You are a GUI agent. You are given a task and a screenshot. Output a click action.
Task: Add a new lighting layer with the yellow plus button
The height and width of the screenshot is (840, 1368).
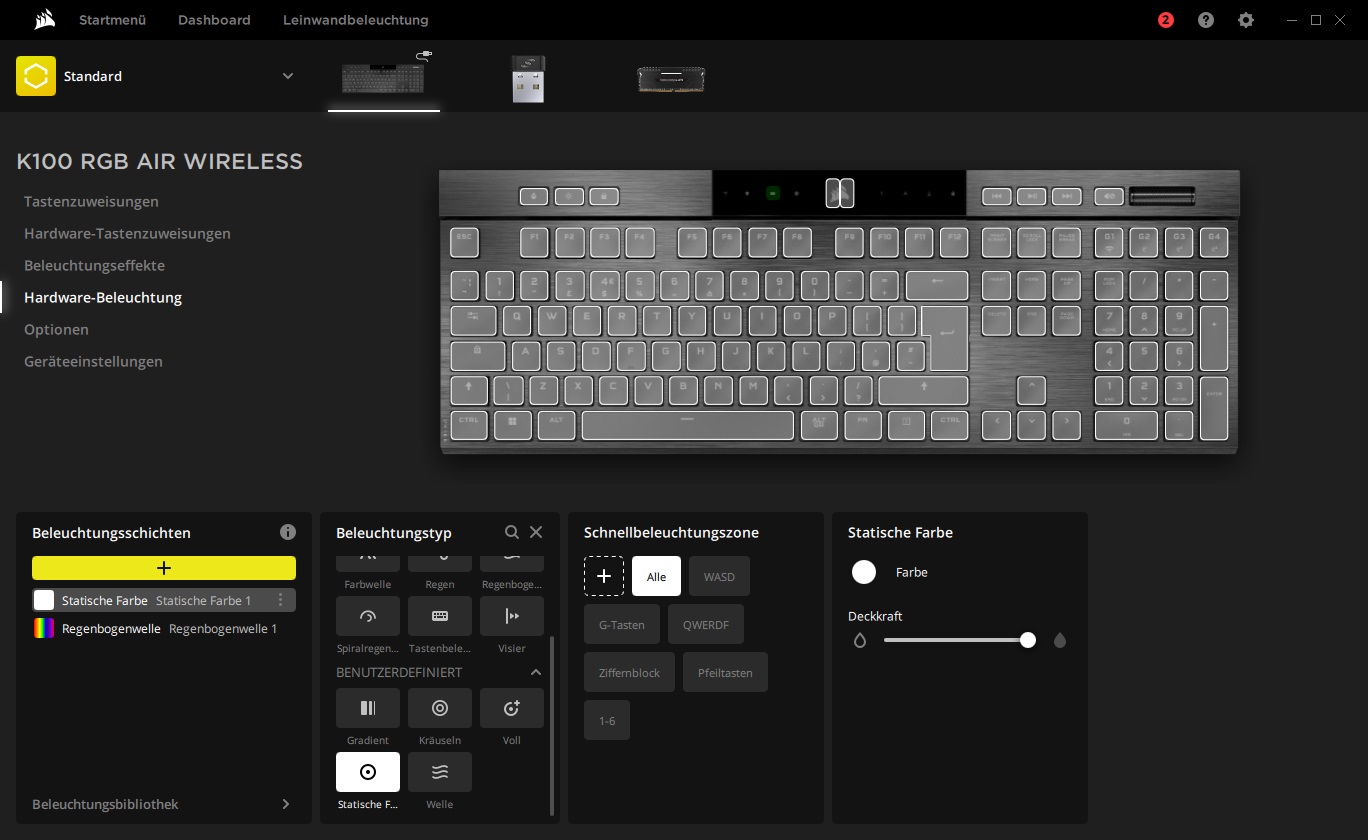164,568
